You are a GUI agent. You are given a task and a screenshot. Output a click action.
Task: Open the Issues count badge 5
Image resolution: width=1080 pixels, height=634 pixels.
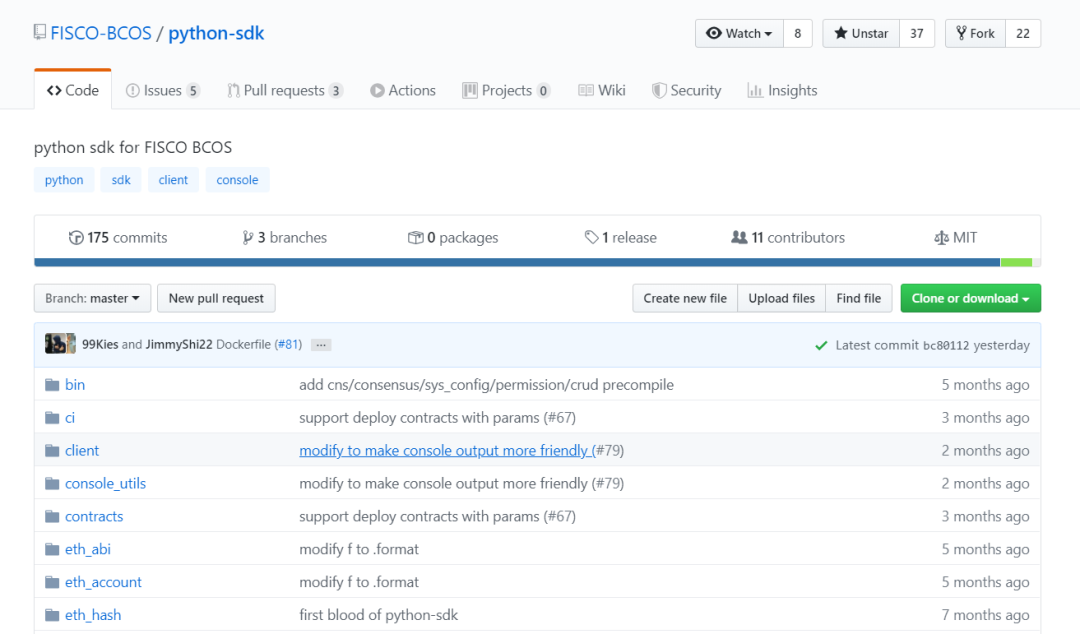[193, 91]
